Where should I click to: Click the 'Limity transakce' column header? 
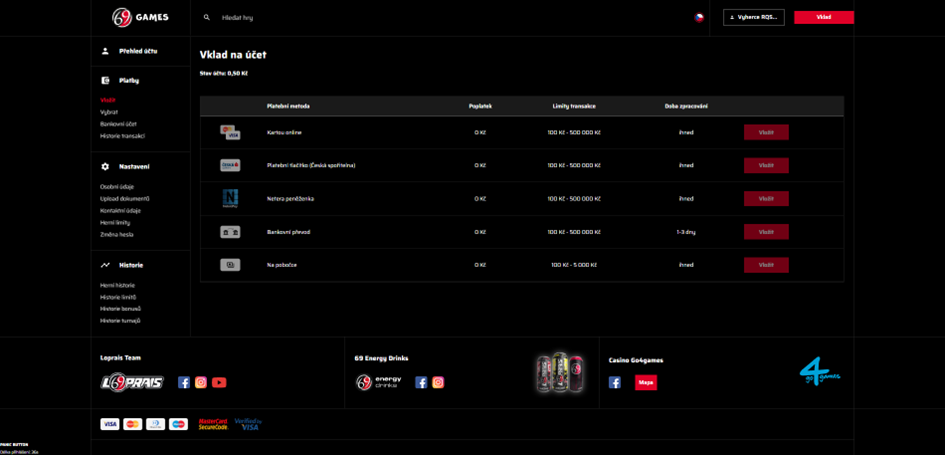tap(574, 106)
